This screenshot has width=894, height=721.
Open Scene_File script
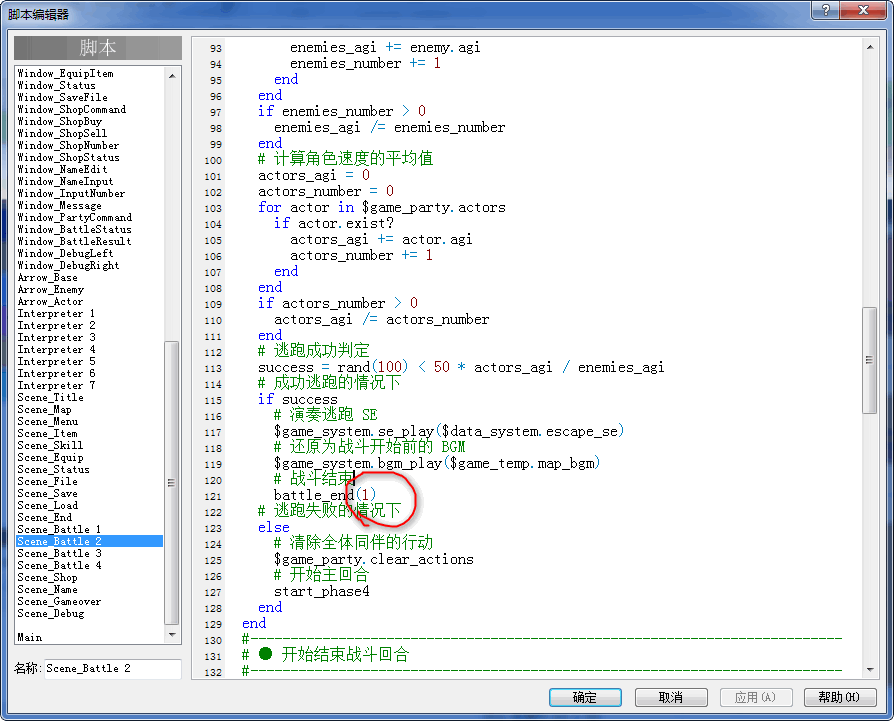[x=47, y=481]
